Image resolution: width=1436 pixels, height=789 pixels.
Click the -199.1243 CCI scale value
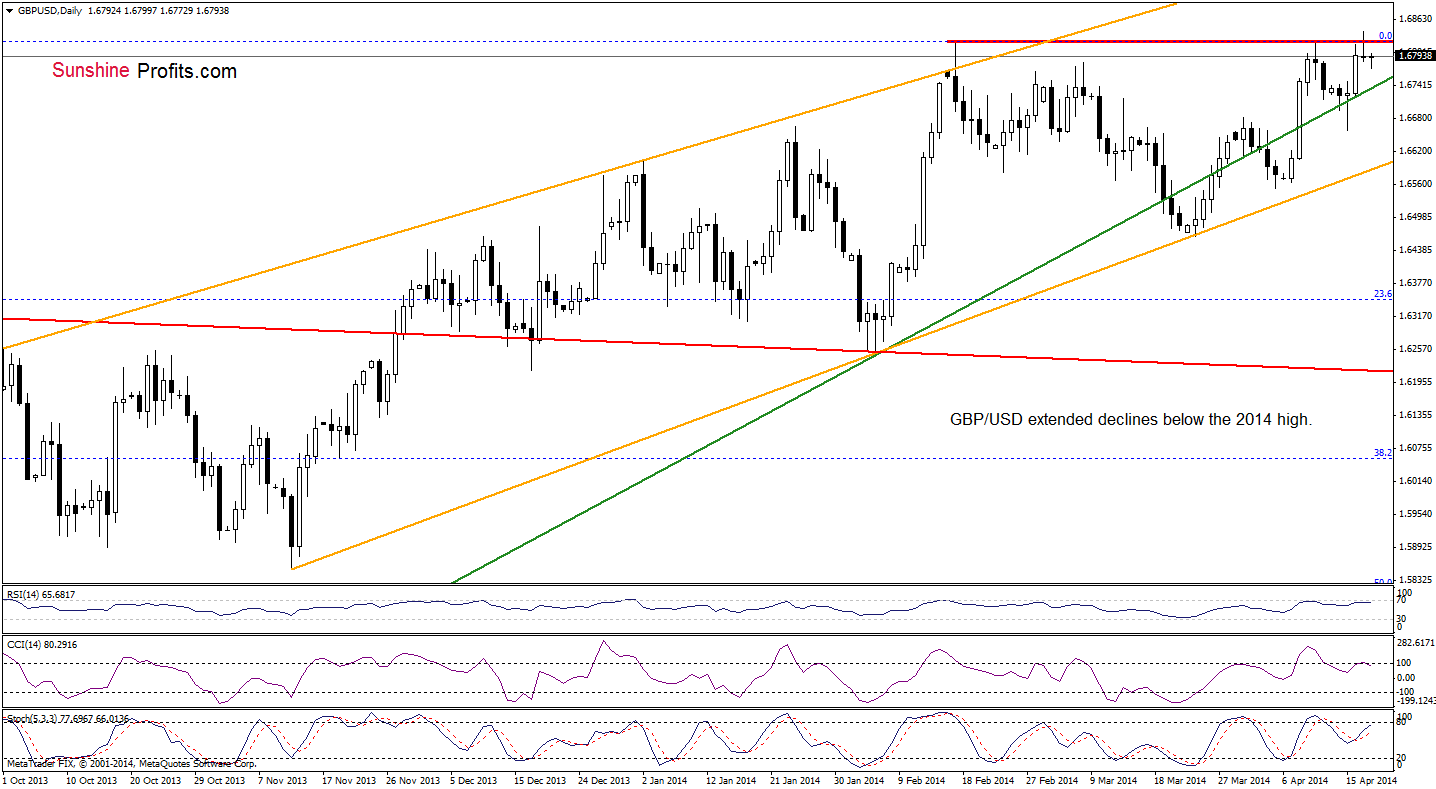click(1416, 701)
